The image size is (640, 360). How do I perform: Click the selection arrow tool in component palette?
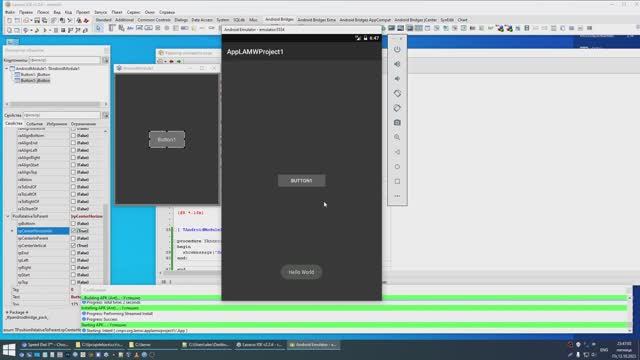point(99,28)
